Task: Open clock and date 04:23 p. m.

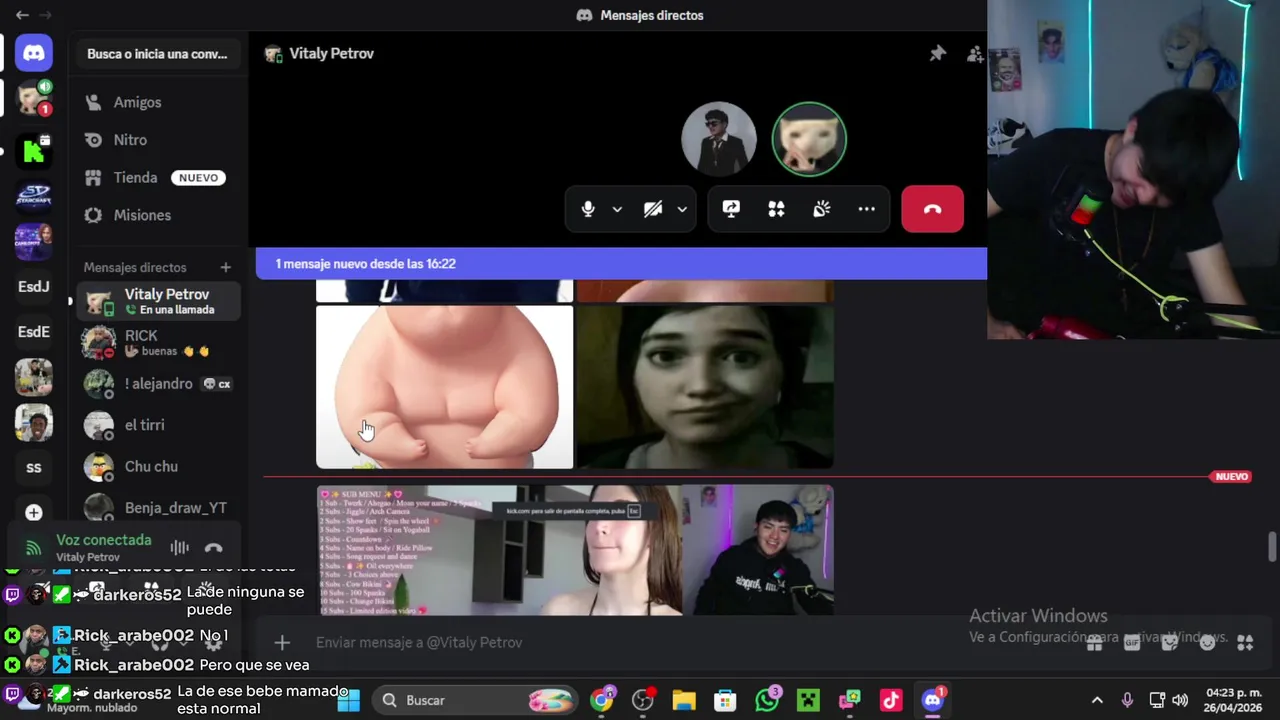Action: tap(1234, 700)
